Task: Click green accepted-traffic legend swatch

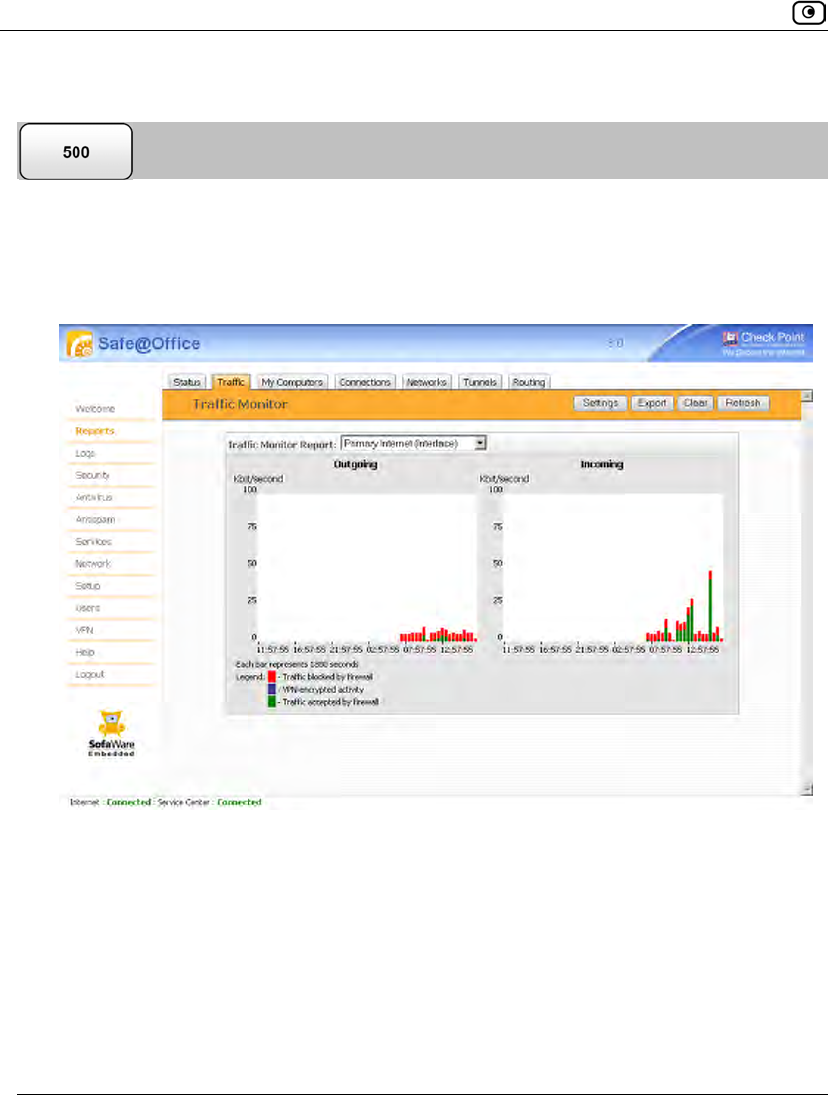Action: (272, 702)
